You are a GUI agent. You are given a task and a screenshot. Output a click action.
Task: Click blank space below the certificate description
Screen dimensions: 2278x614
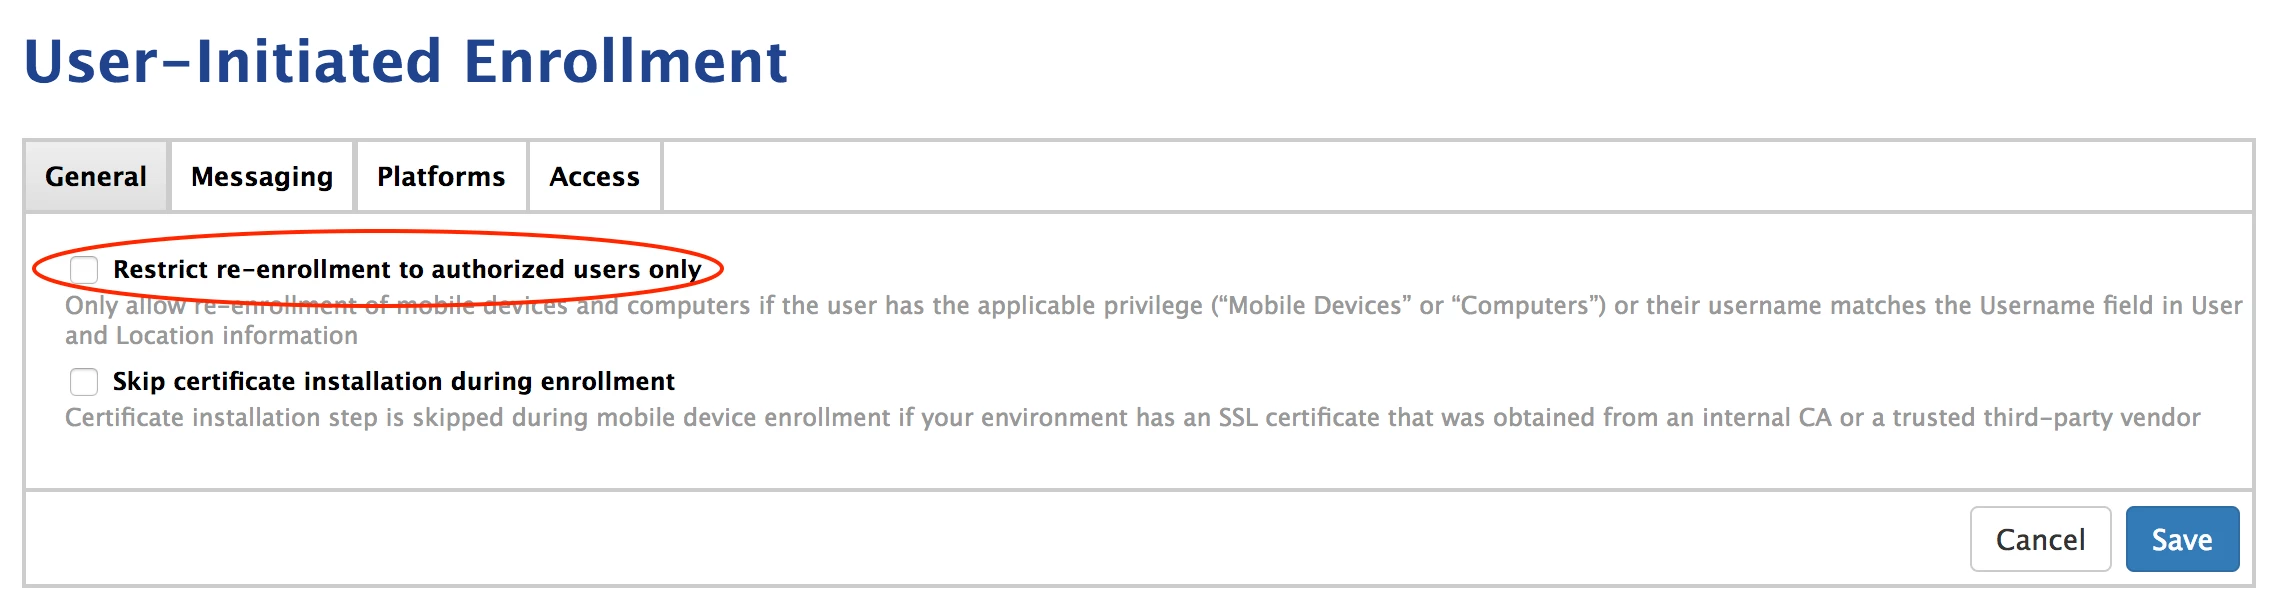pyautogui.click(x=1138, y=461)
